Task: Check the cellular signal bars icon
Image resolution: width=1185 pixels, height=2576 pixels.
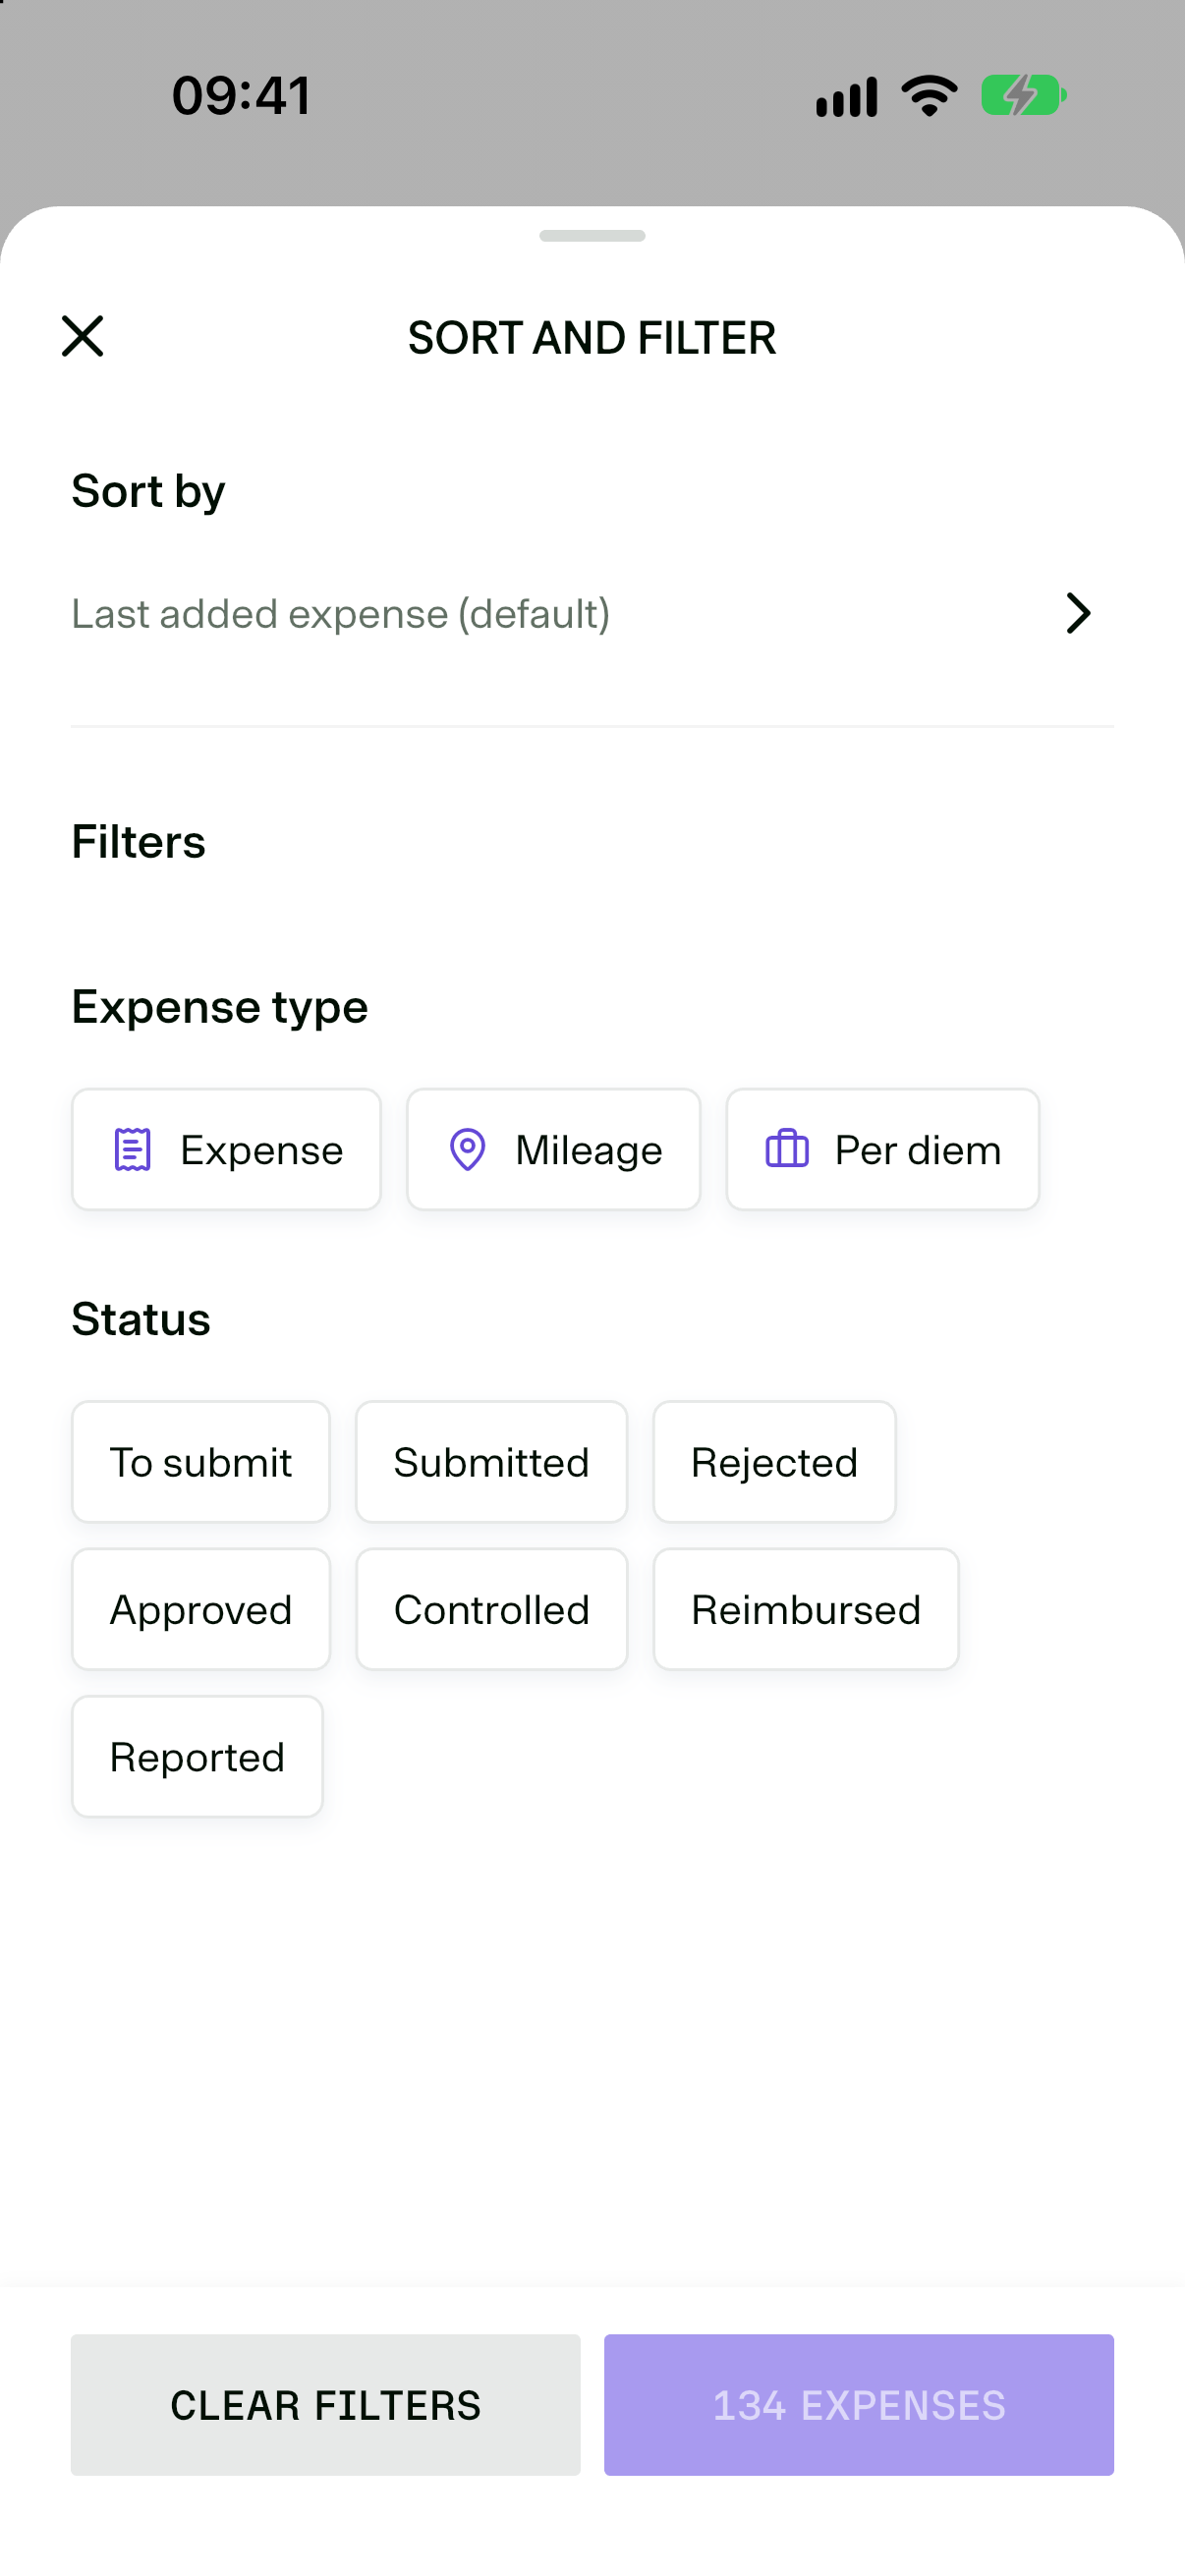Action: click(x=846, y=97)
